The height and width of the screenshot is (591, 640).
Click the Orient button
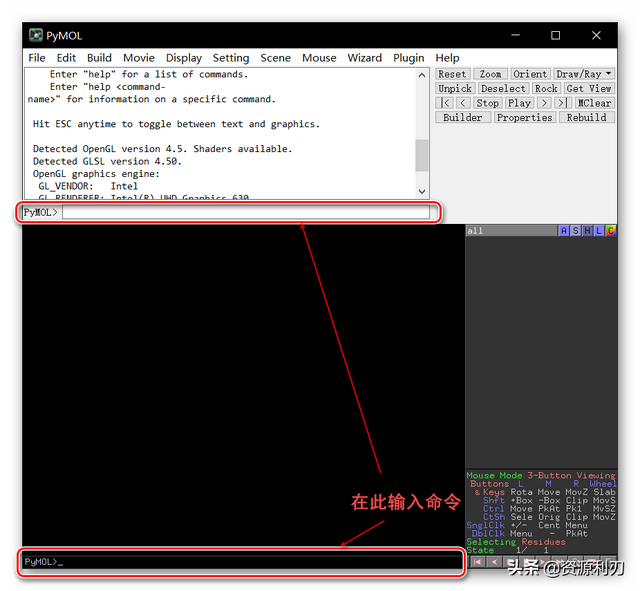530,74
